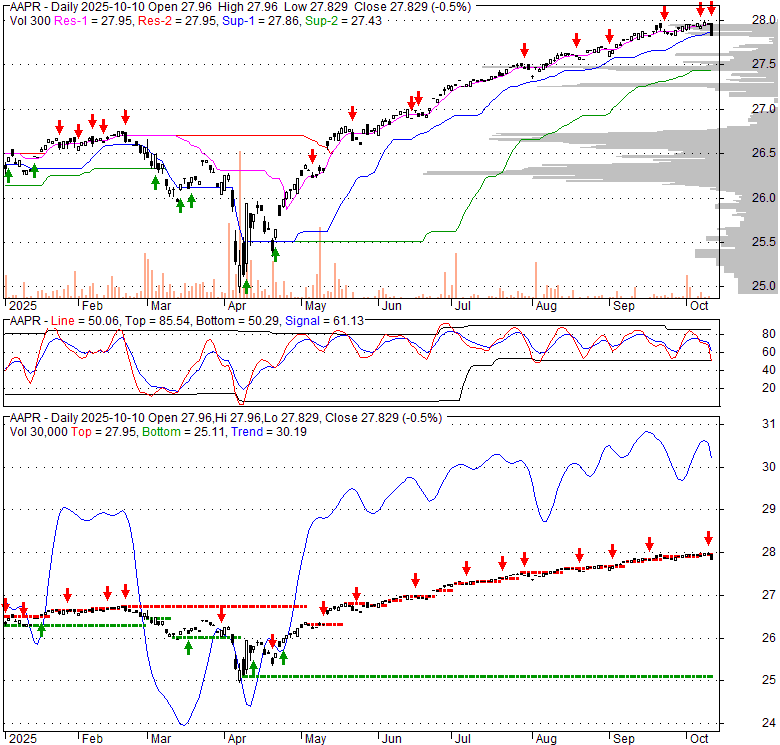Click the 28 label on the bottom chart axis
Viewport: 780px width, 745px height.
tap(769, 552)
